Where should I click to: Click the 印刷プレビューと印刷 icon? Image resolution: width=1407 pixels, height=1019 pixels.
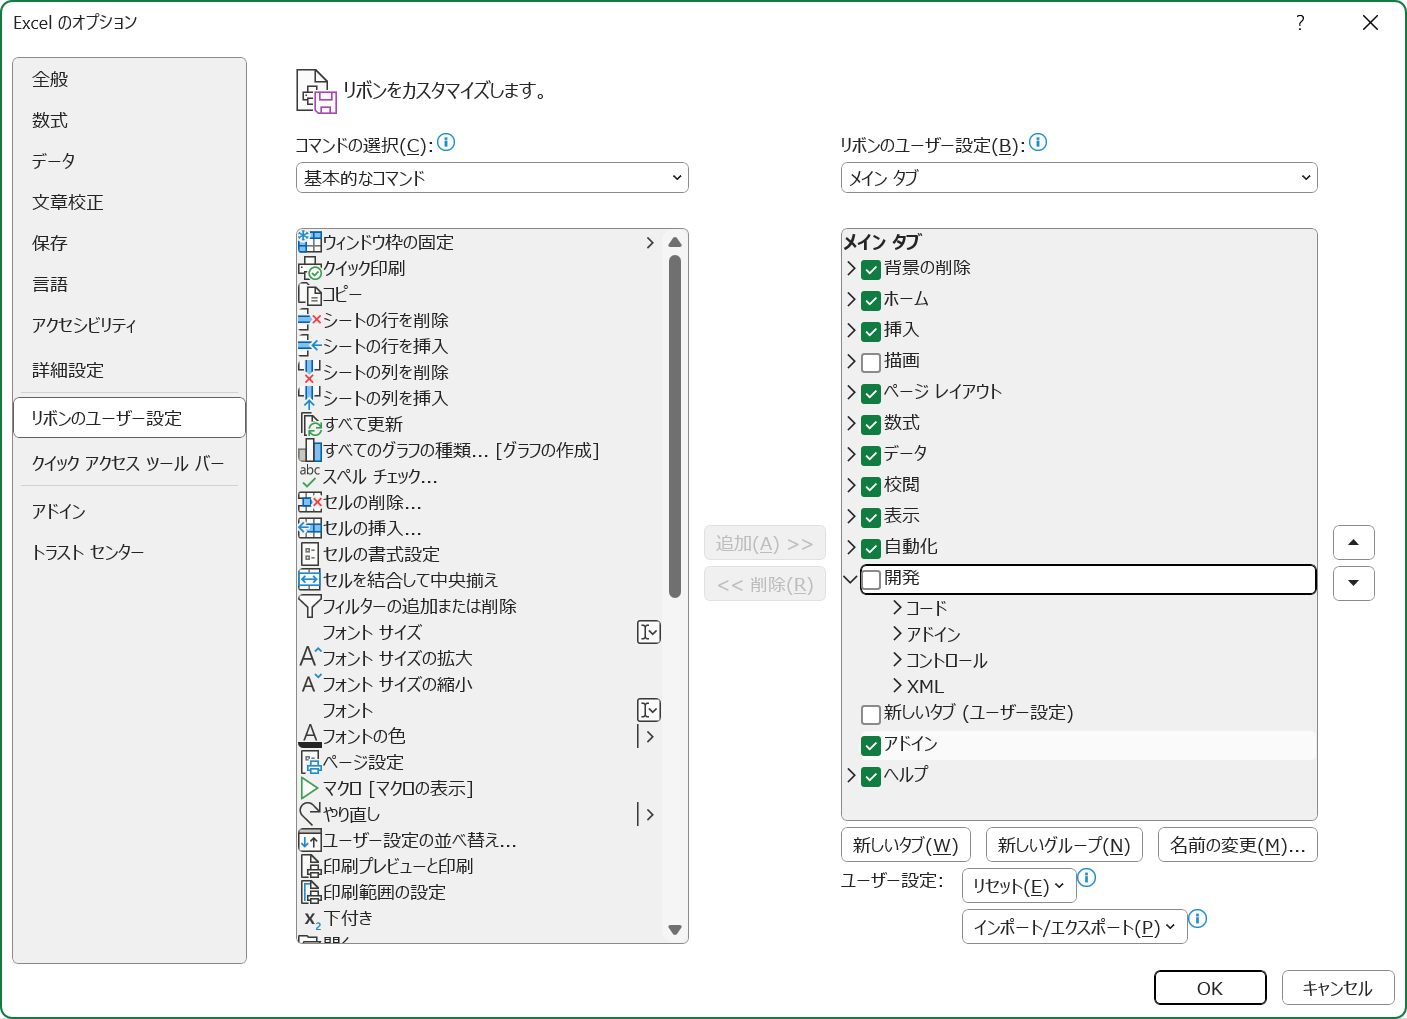tap(310, 866)
